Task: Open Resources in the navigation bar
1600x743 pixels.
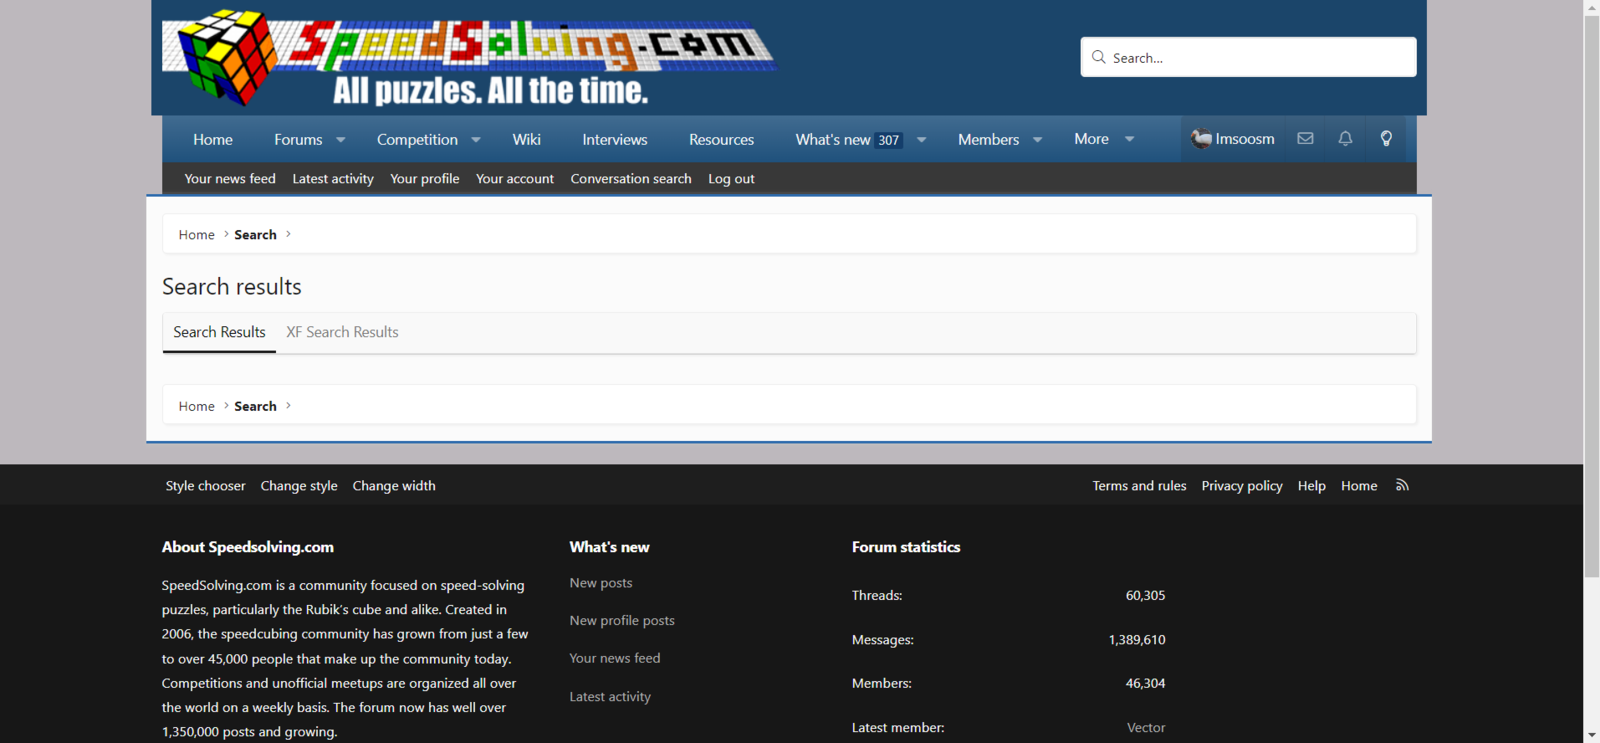Action: [721, 140]
